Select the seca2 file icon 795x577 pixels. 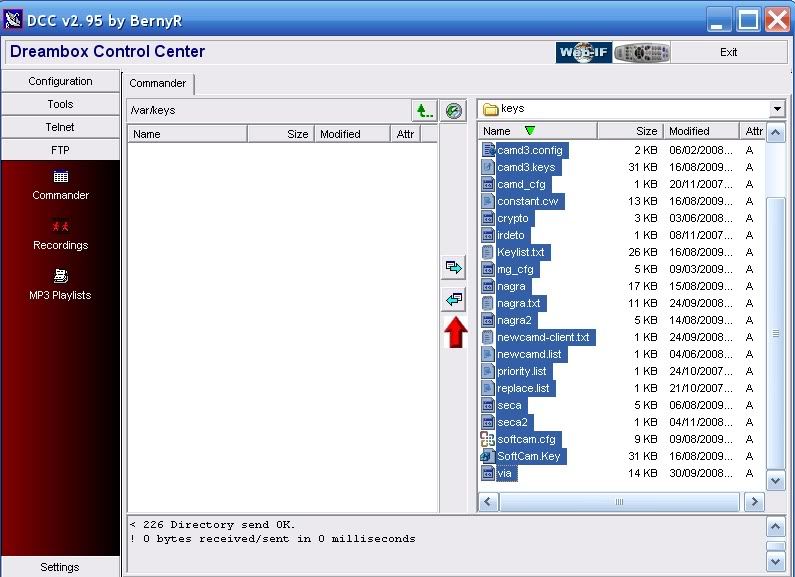click(x=488, y=422)
